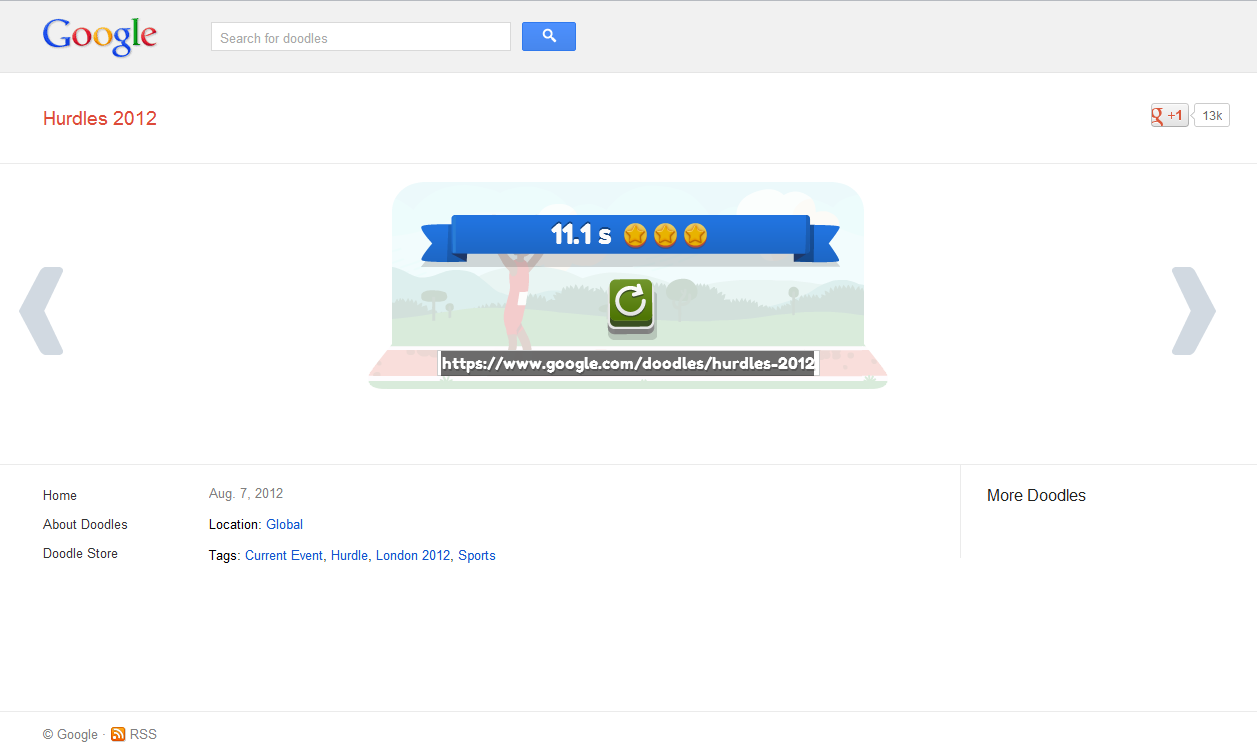Click the Global location link
This screenshot has height=755, width=1257.
tap(284, 525)
